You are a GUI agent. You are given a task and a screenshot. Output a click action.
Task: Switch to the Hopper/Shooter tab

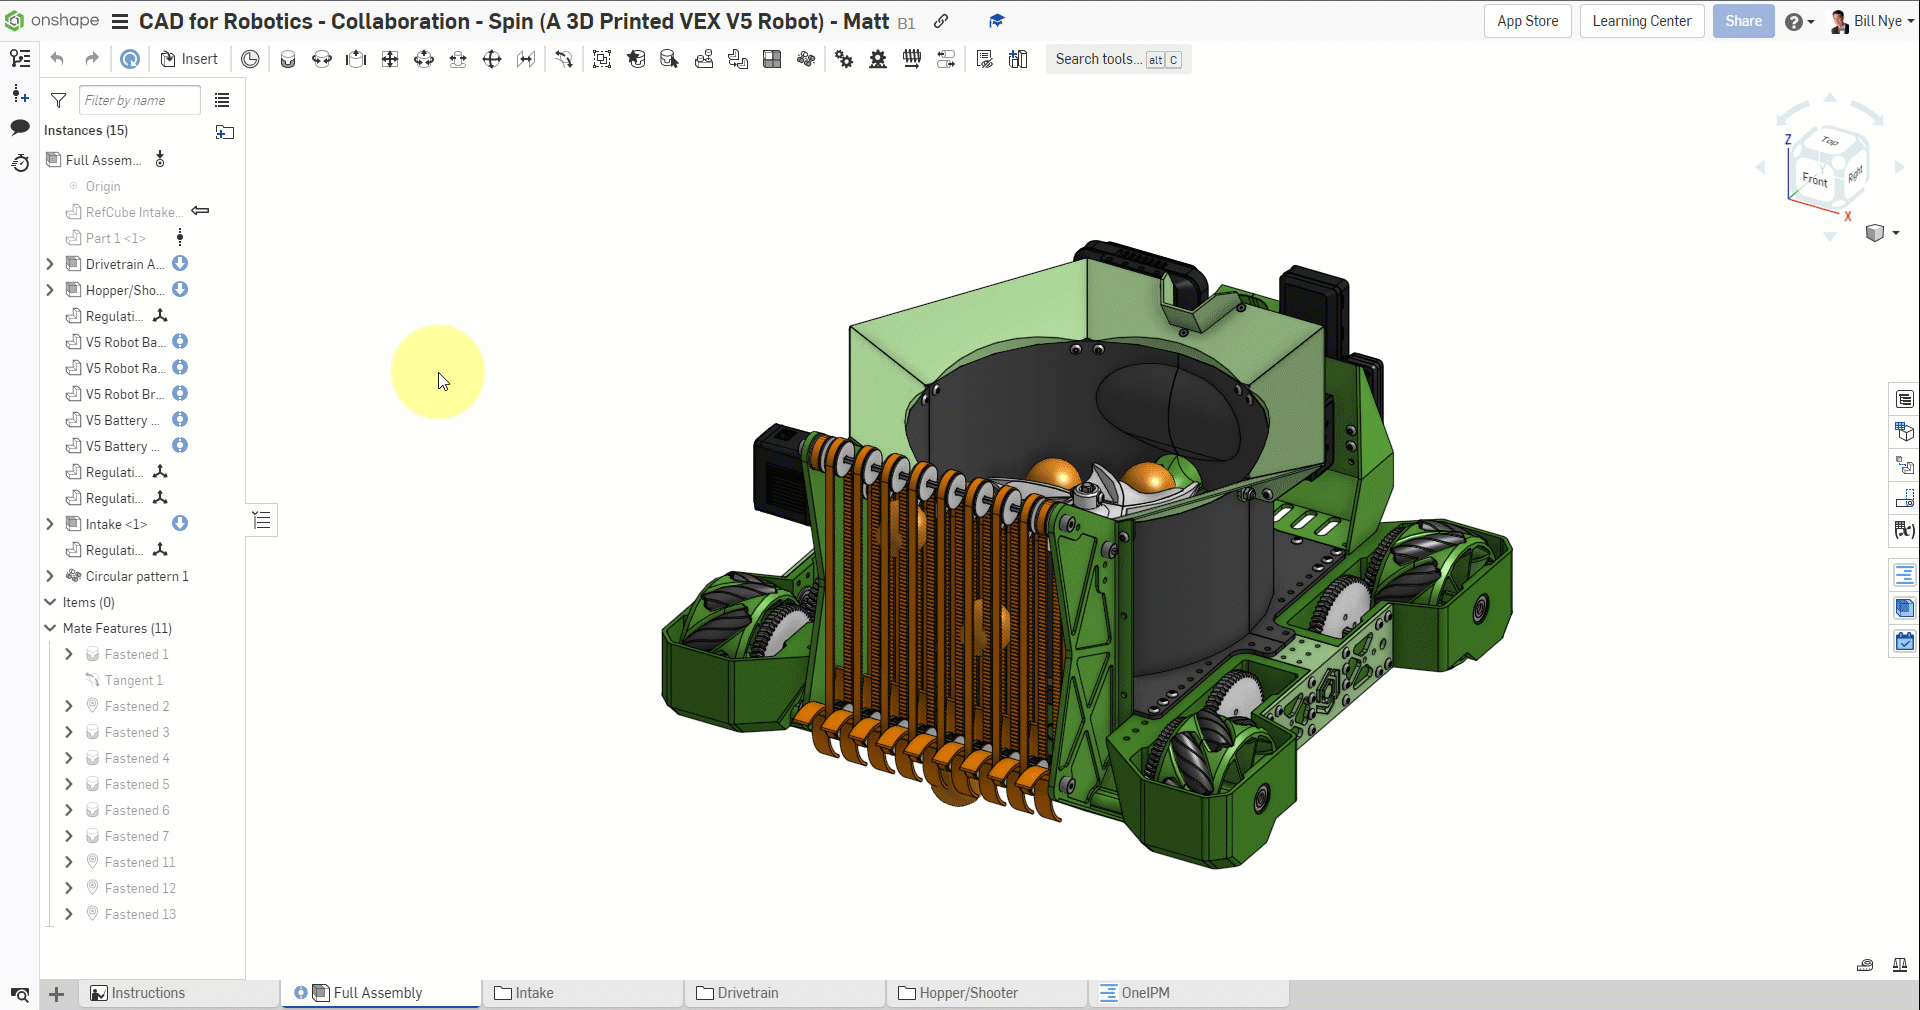968,993
